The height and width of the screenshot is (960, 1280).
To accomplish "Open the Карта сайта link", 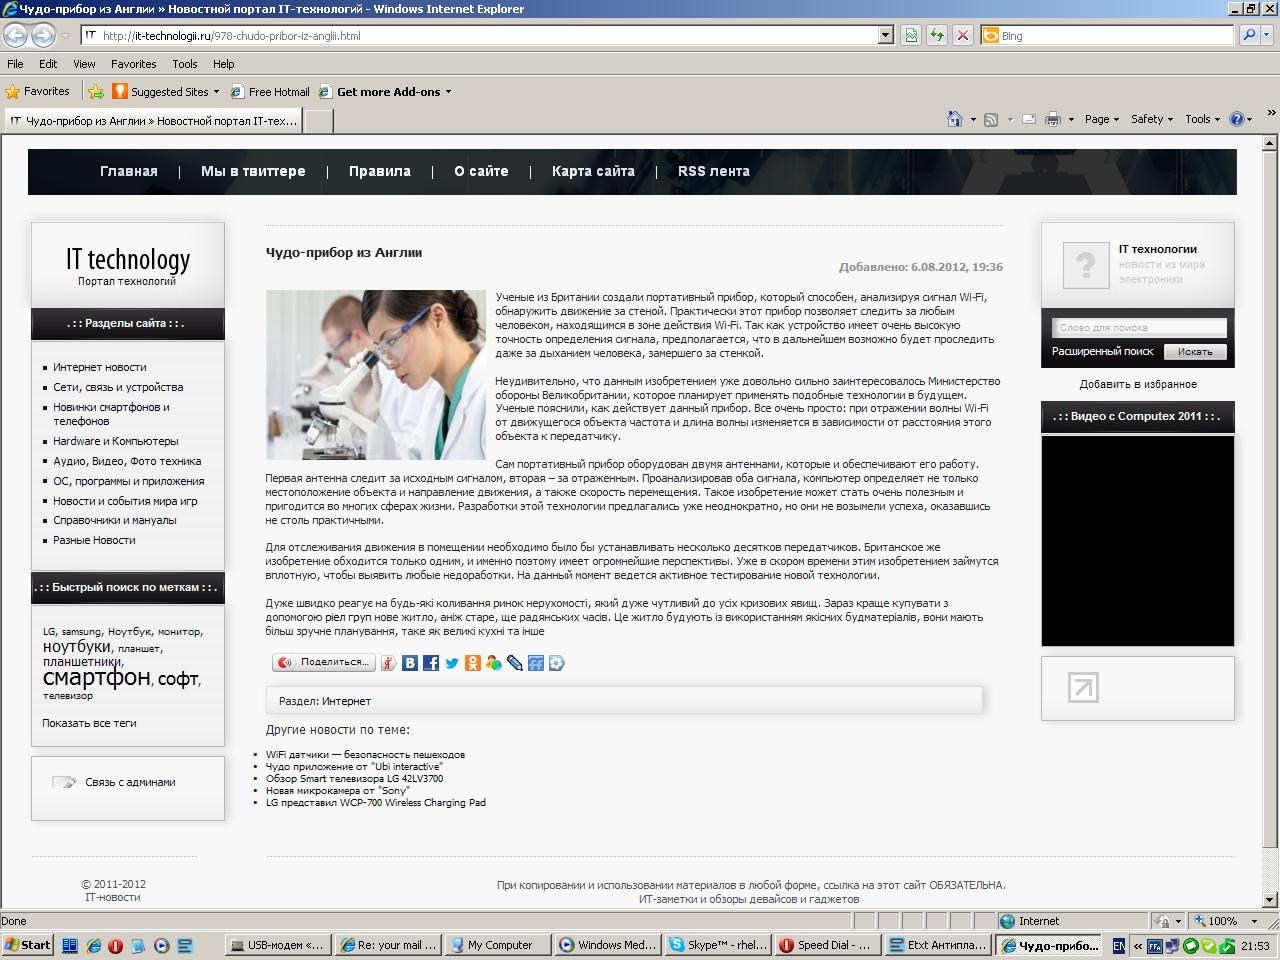I will coord(593,171).
